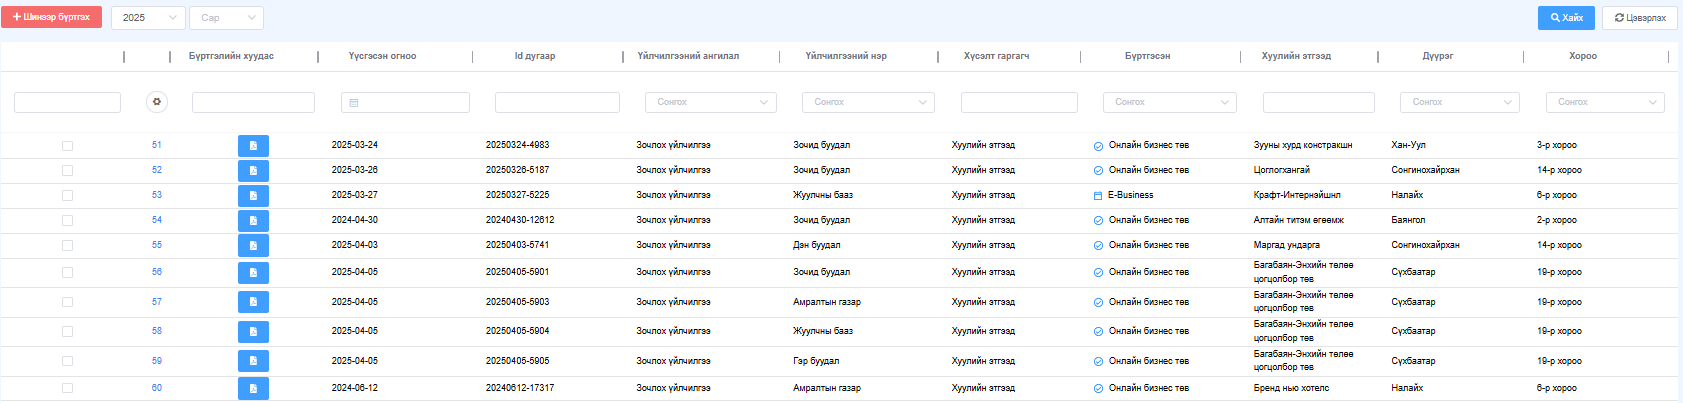Open the Хороо filter dropdown
1683x403 pixels.
click(x=1605, y=102)
